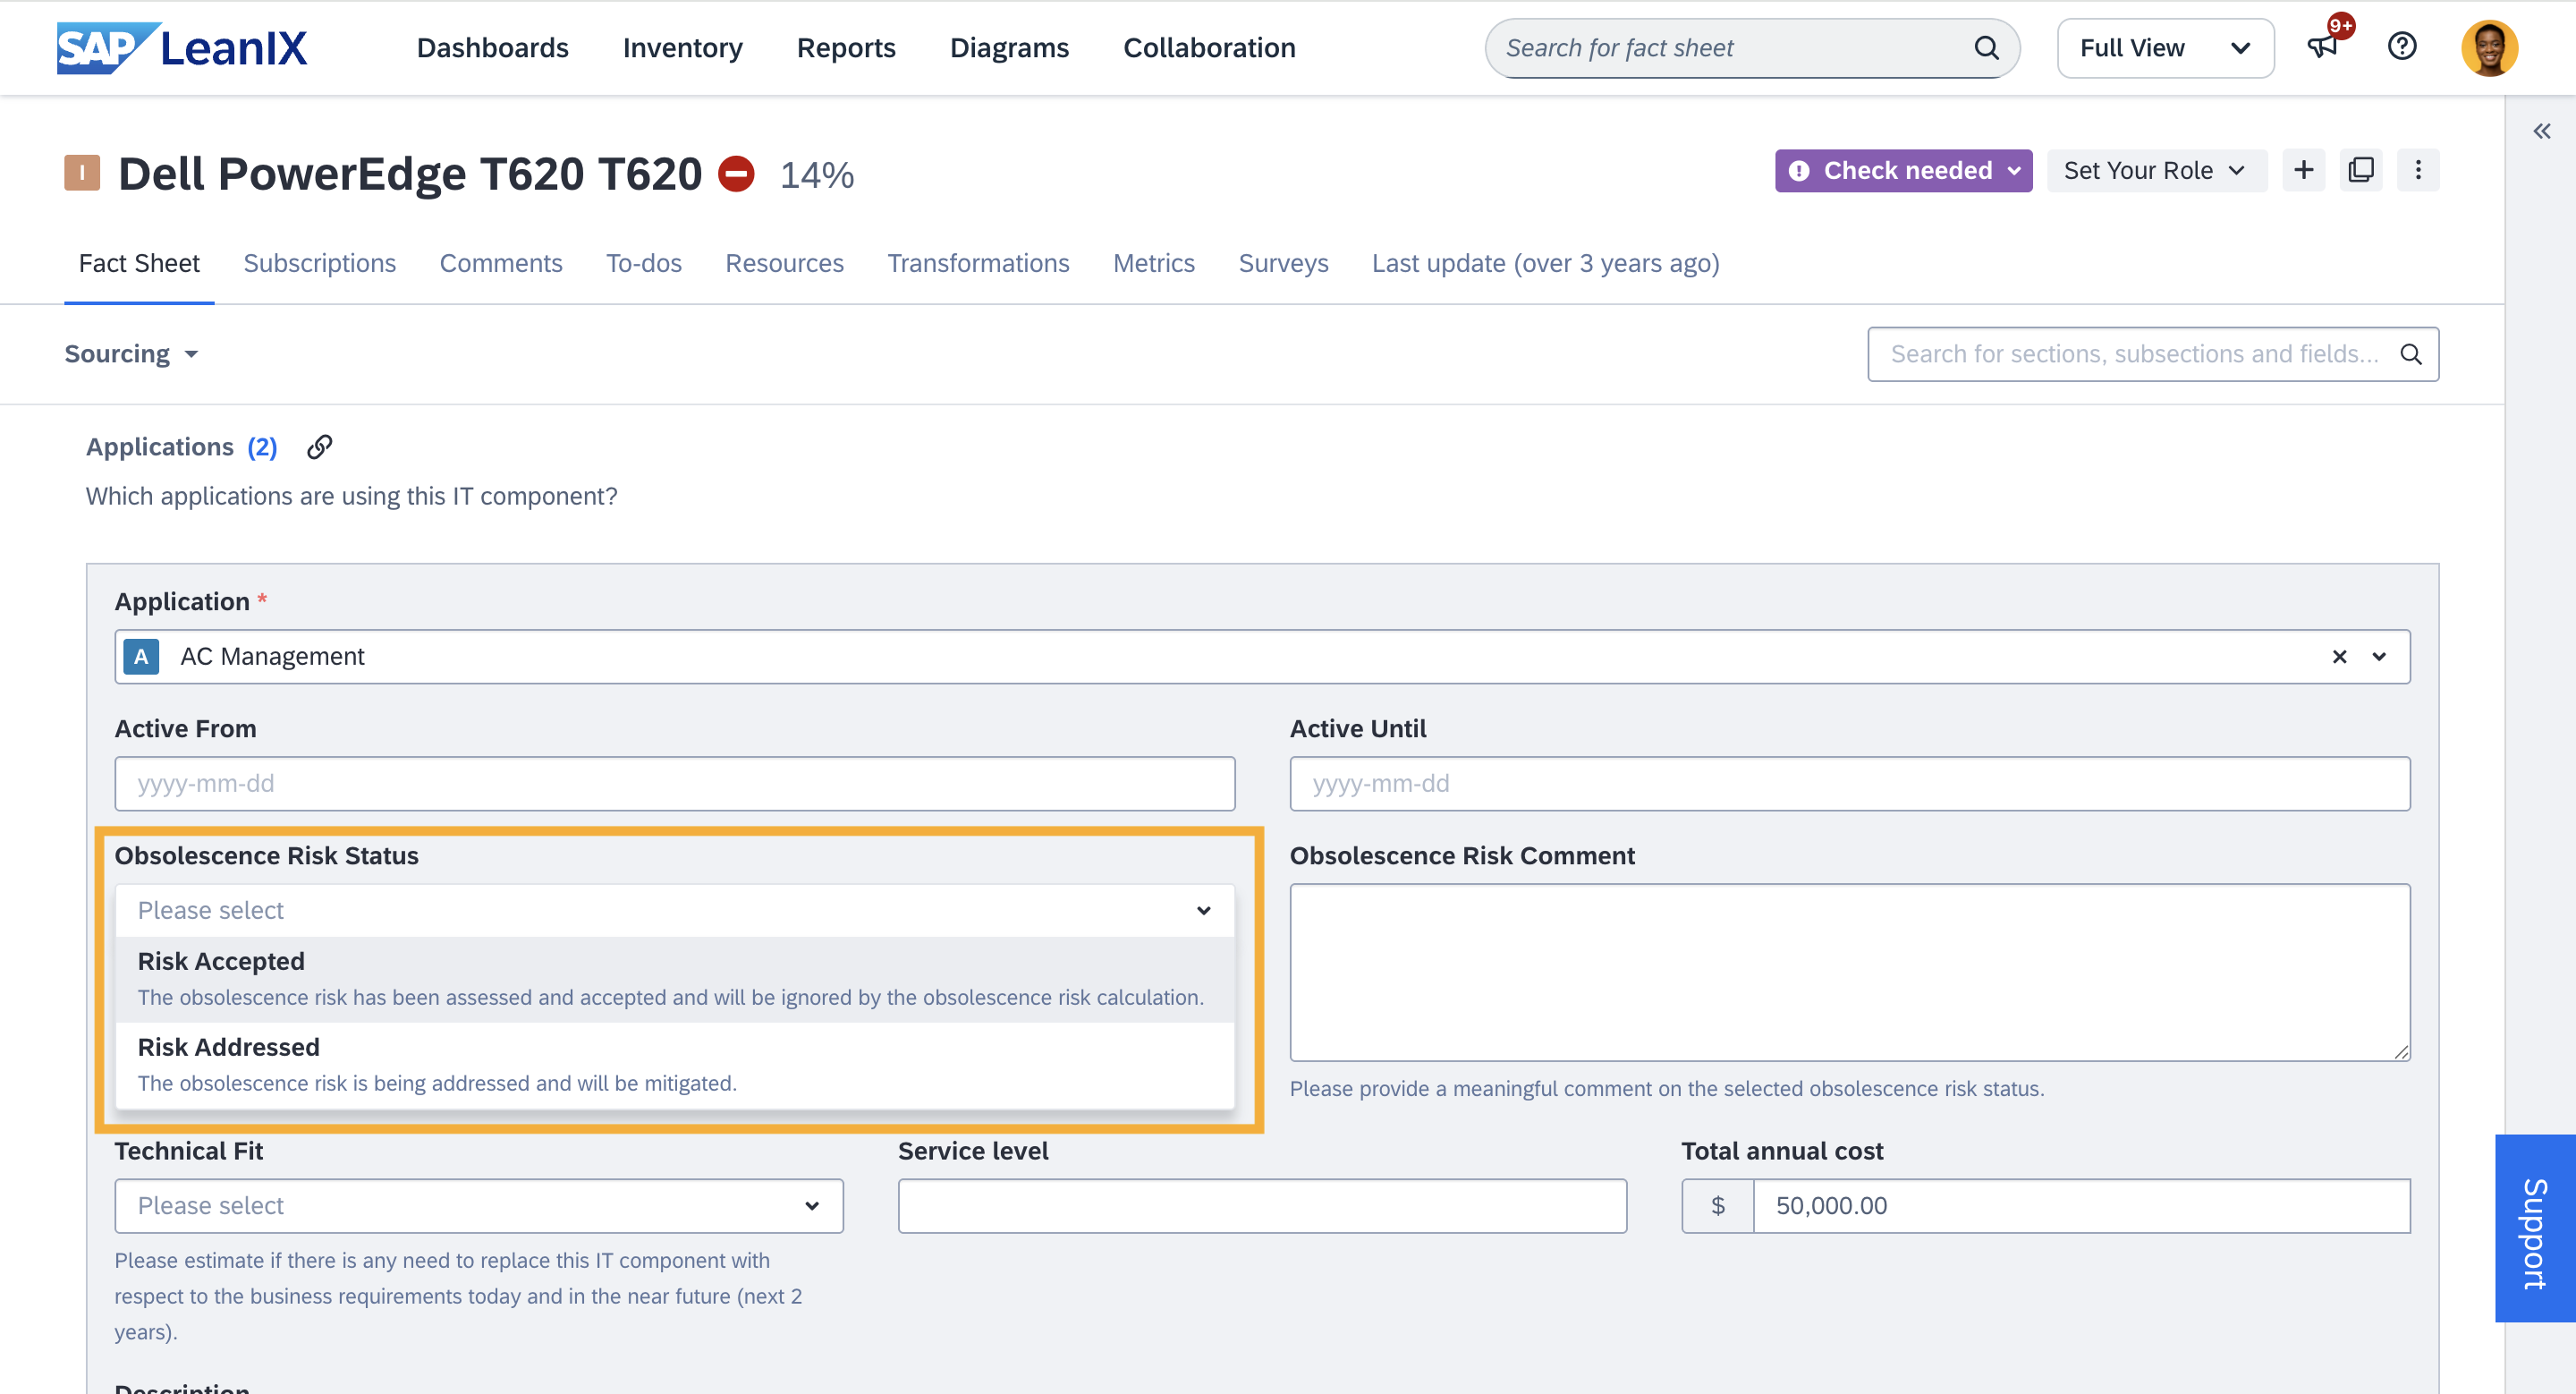
Task: Click the Active From date field
Action: [674, 783]
